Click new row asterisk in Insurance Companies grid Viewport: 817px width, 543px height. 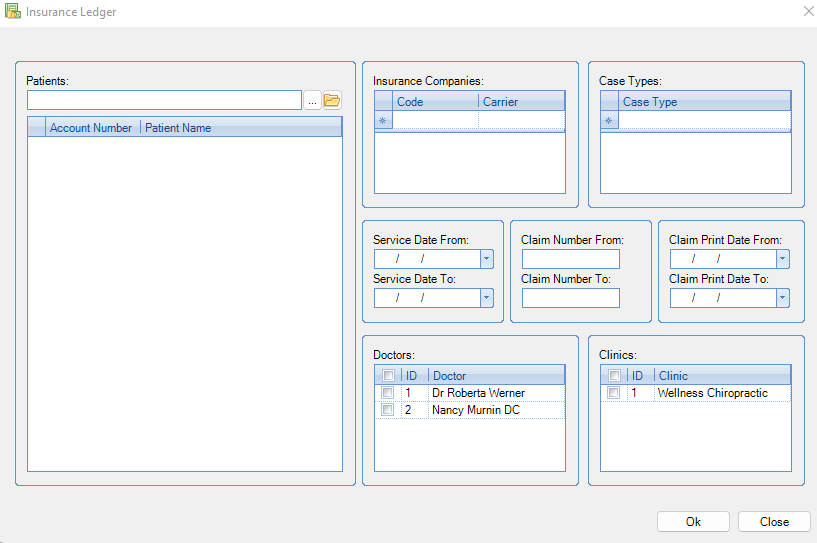click(x=384, y=121)
